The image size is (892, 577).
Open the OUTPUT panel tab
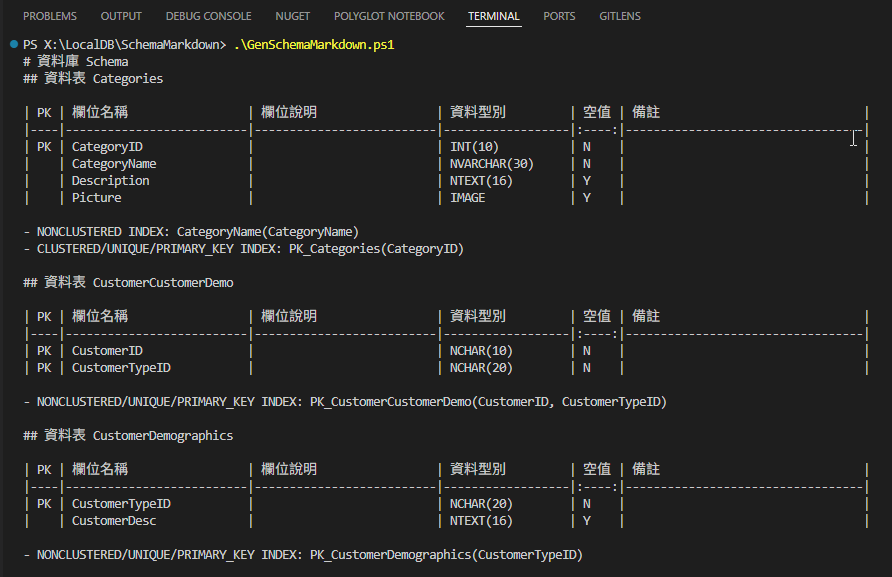tap(121, 16)
